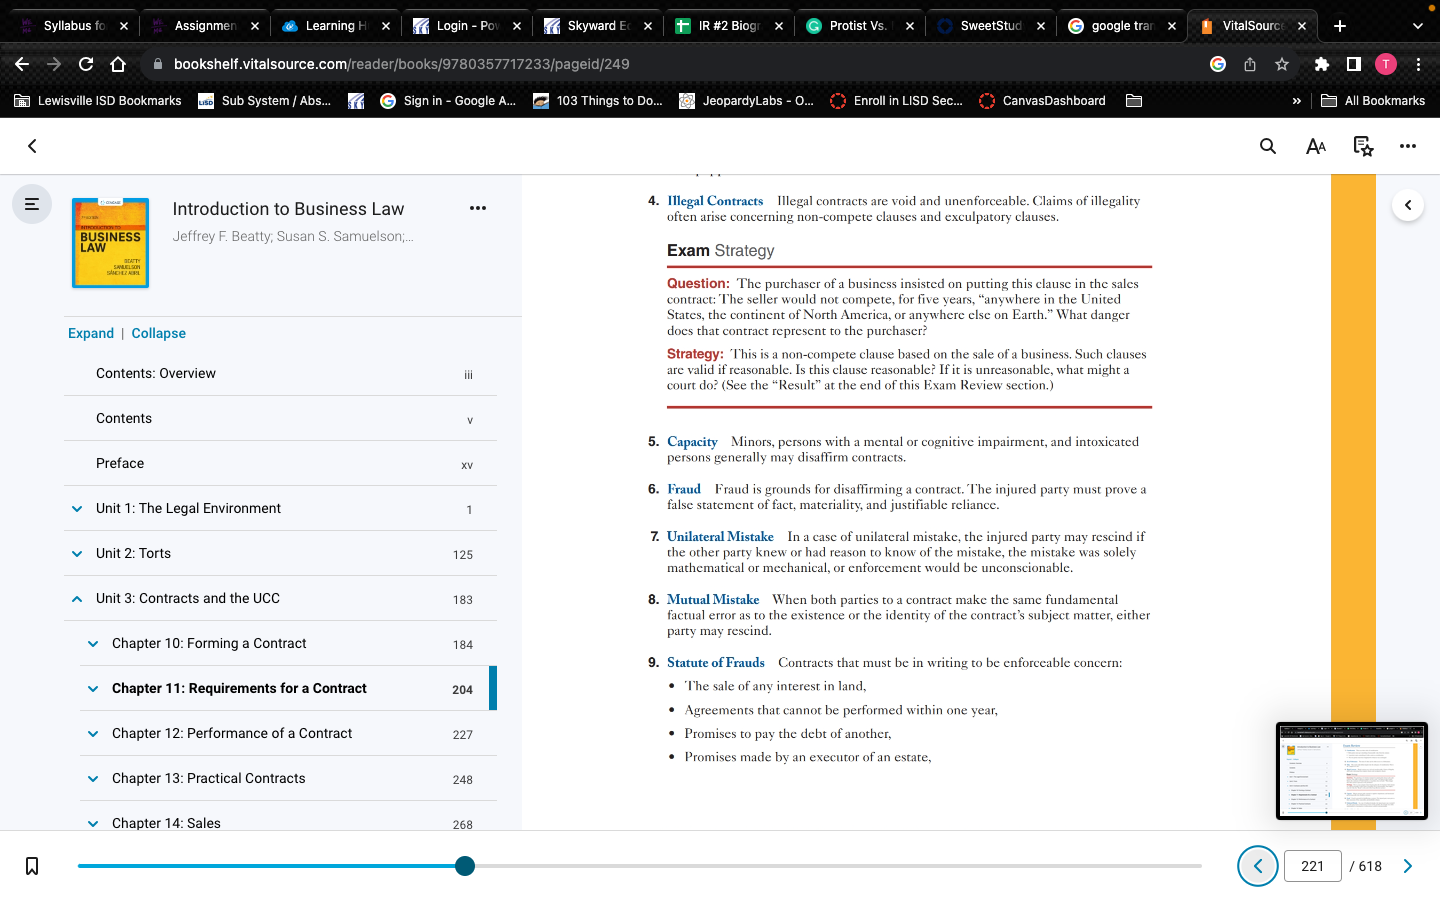Switch to the google translate tab

pos(1122,26)
